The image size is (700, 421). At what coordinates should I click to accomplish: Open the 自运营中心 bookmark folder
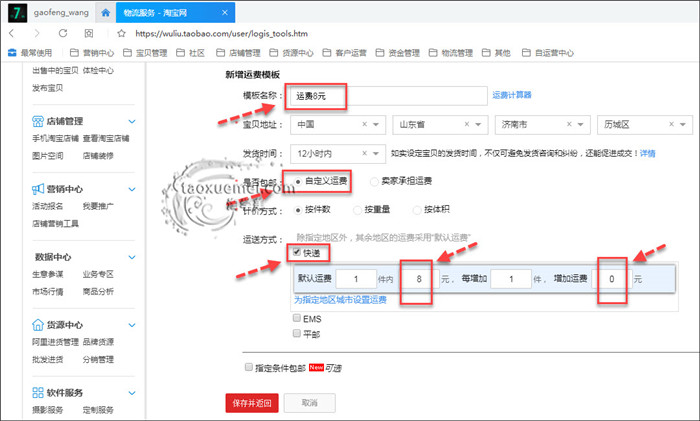point(548,53)
